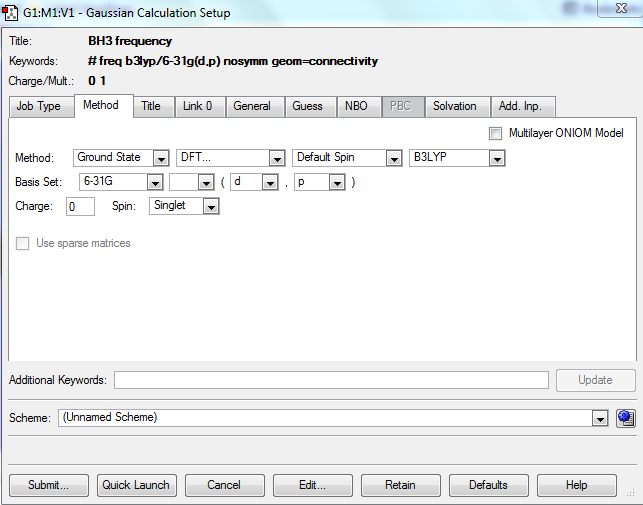Image resolution: width=643 pixels, height=505 pixels.
Task: Open the Ground State method dropdown
Action: (x=121, y=158)
